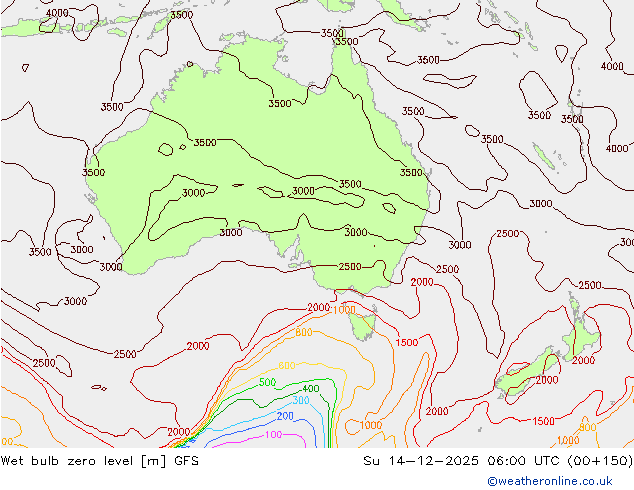The height and width of the screenshot is (490, 634).
Task: Click the blue 200 contour label
Action: 285,416
